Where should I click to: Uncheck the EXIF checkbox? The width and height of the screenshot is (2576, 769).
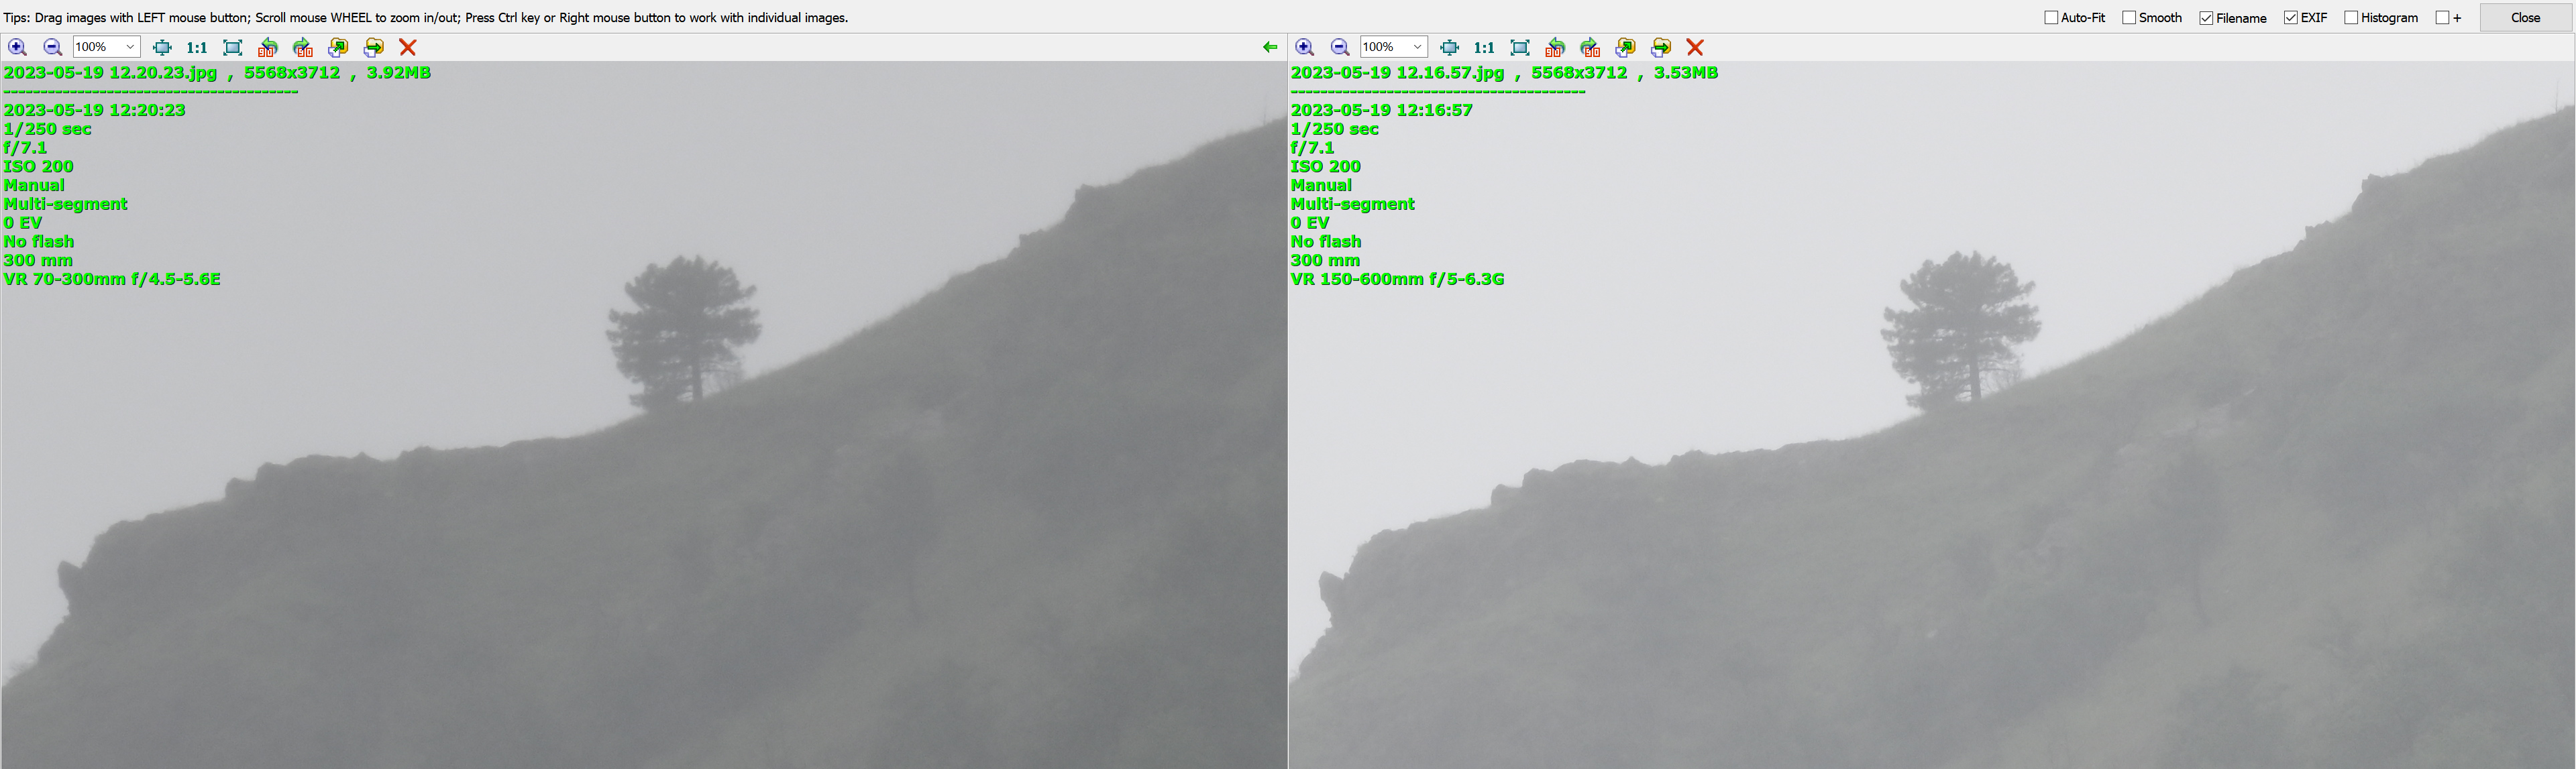click(2290, 18)
